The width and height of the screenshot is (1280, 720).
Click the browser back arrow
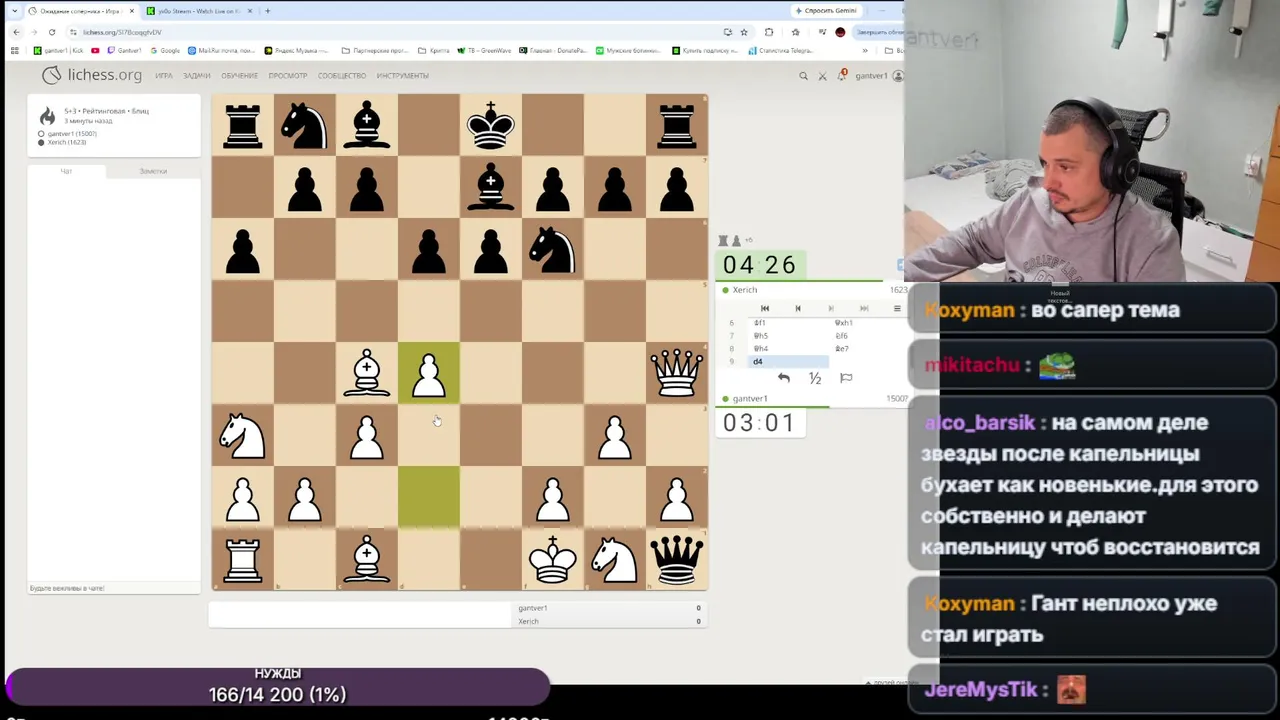click(16, 32)
